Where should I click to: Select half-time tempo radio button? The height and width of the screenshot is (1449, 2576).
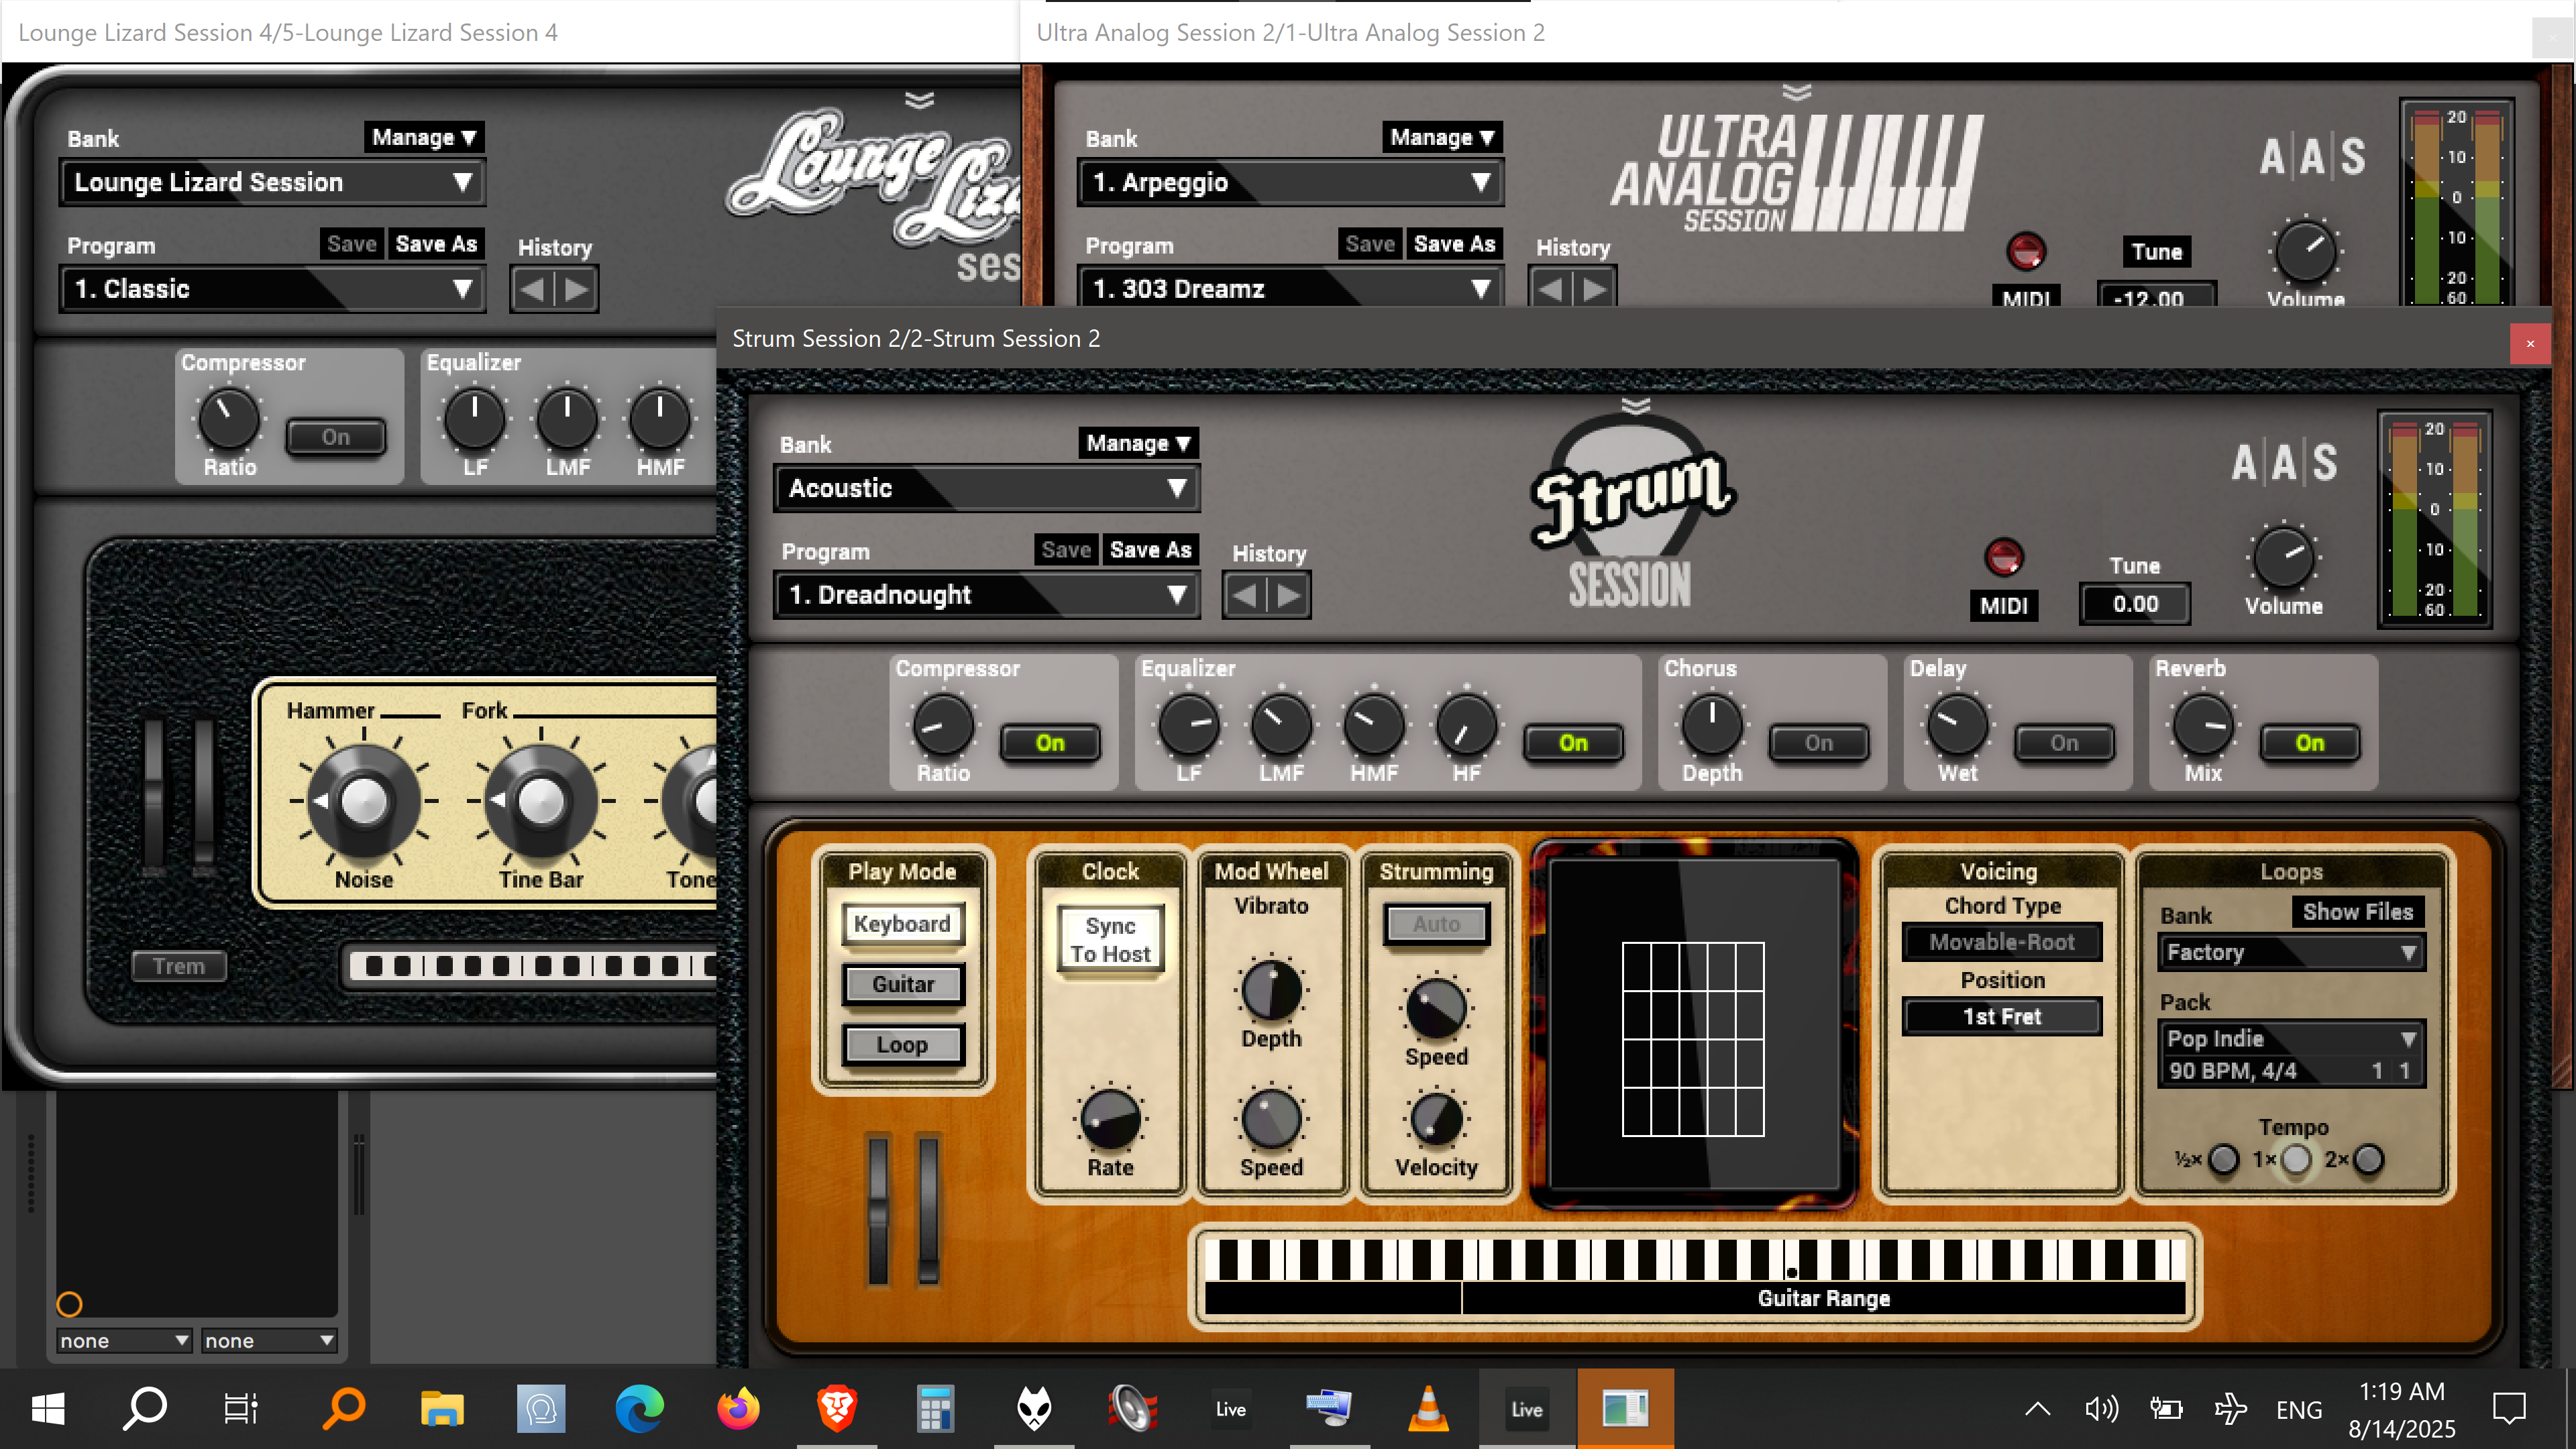coord(2223,1160)
